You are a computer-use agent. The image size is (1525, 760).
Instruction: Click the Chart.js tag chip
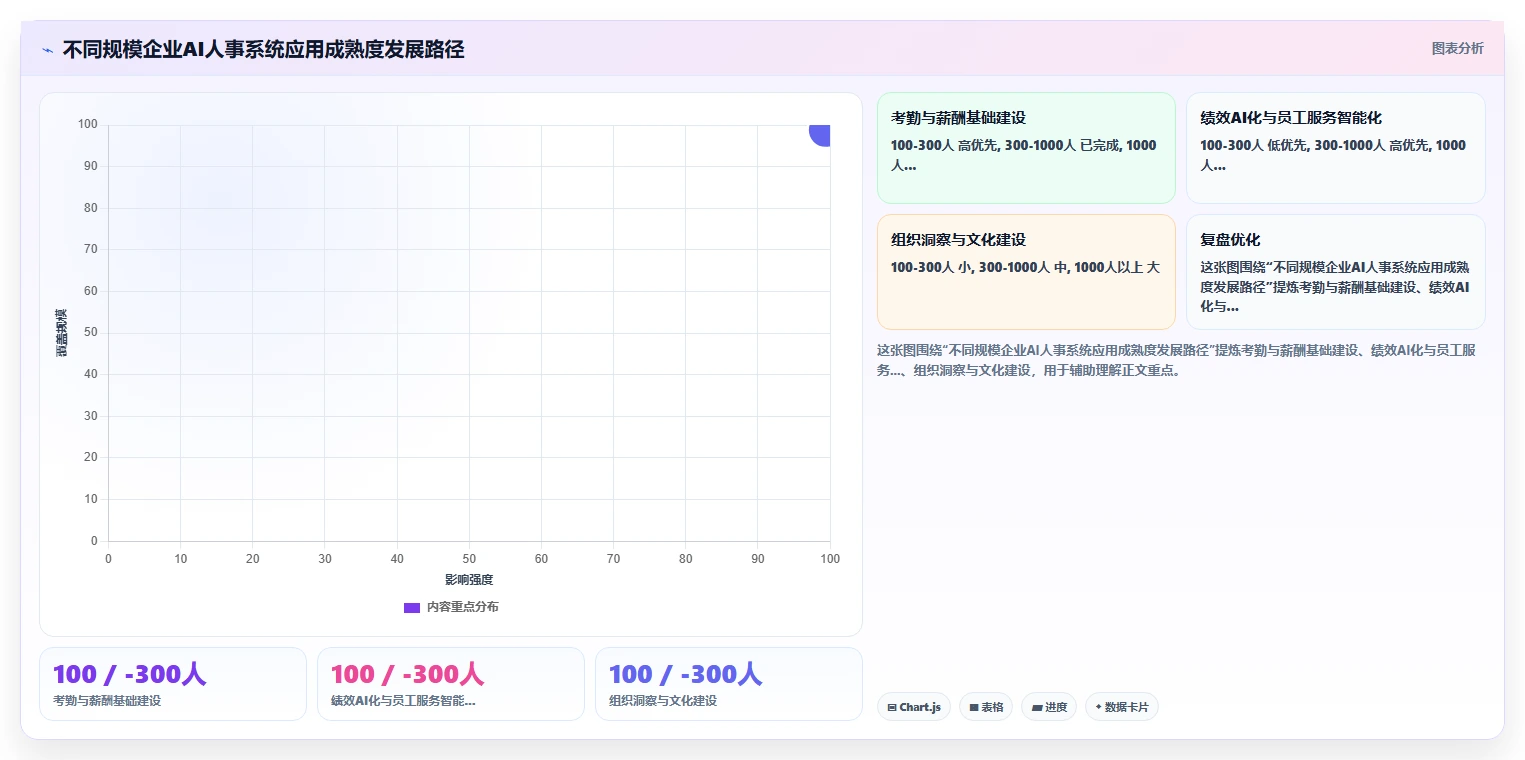(914, 707)
